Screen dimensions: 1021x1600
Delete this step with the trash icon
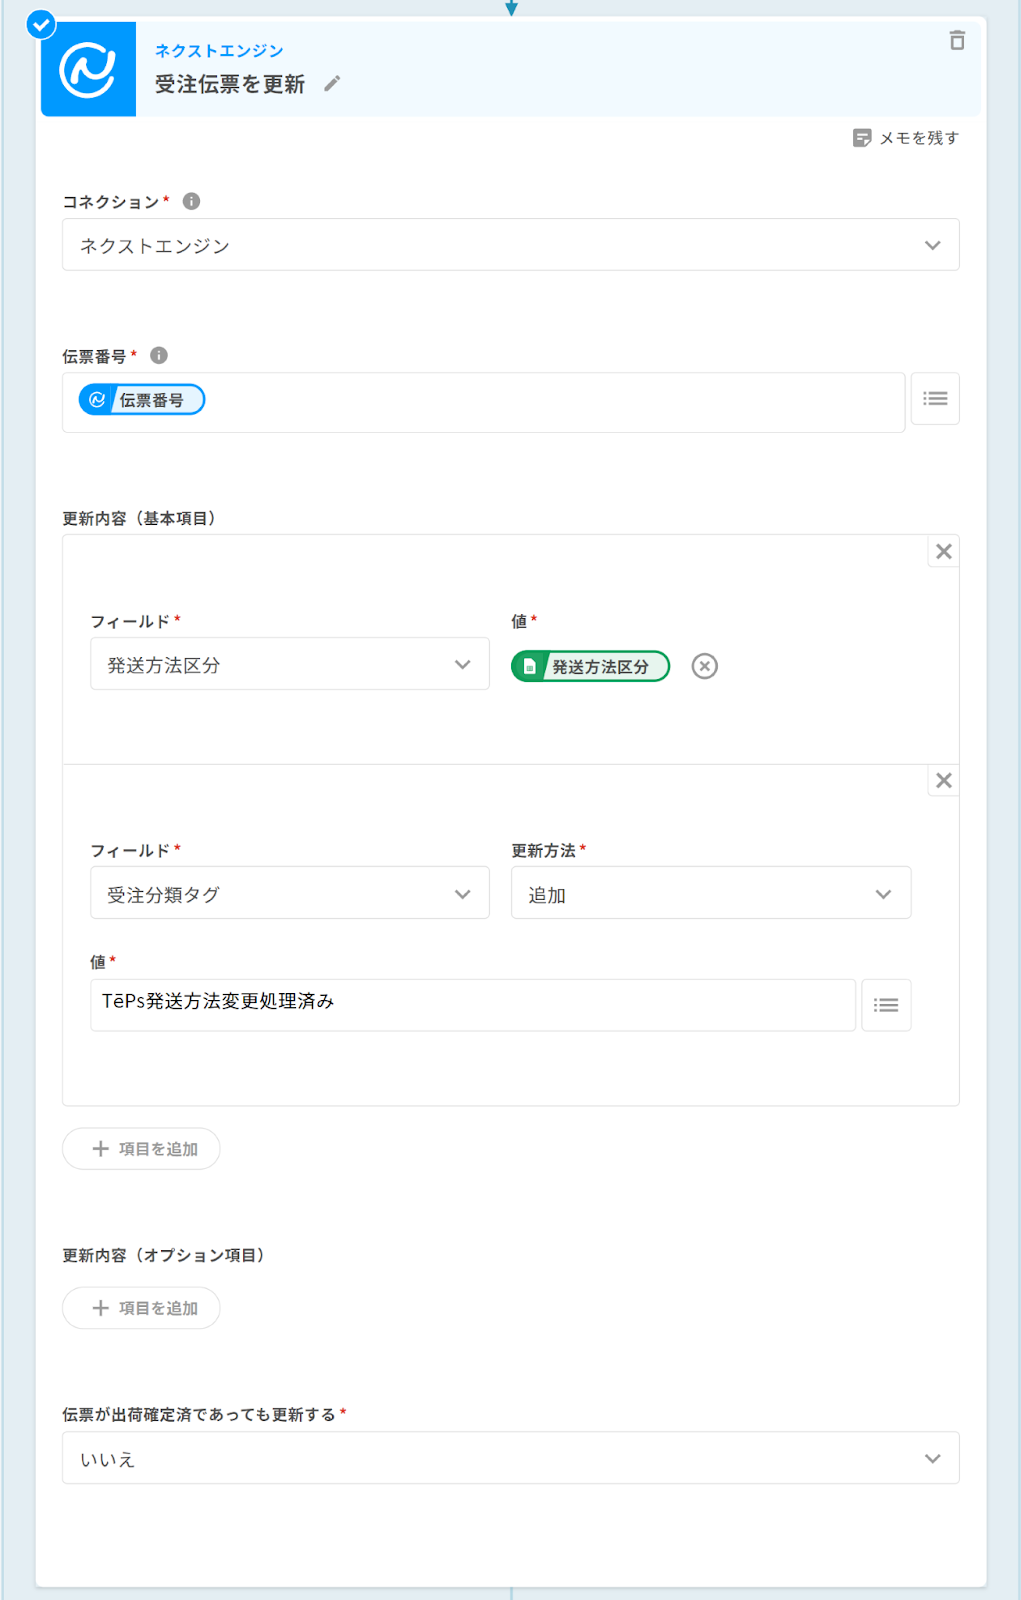point(957,40)
